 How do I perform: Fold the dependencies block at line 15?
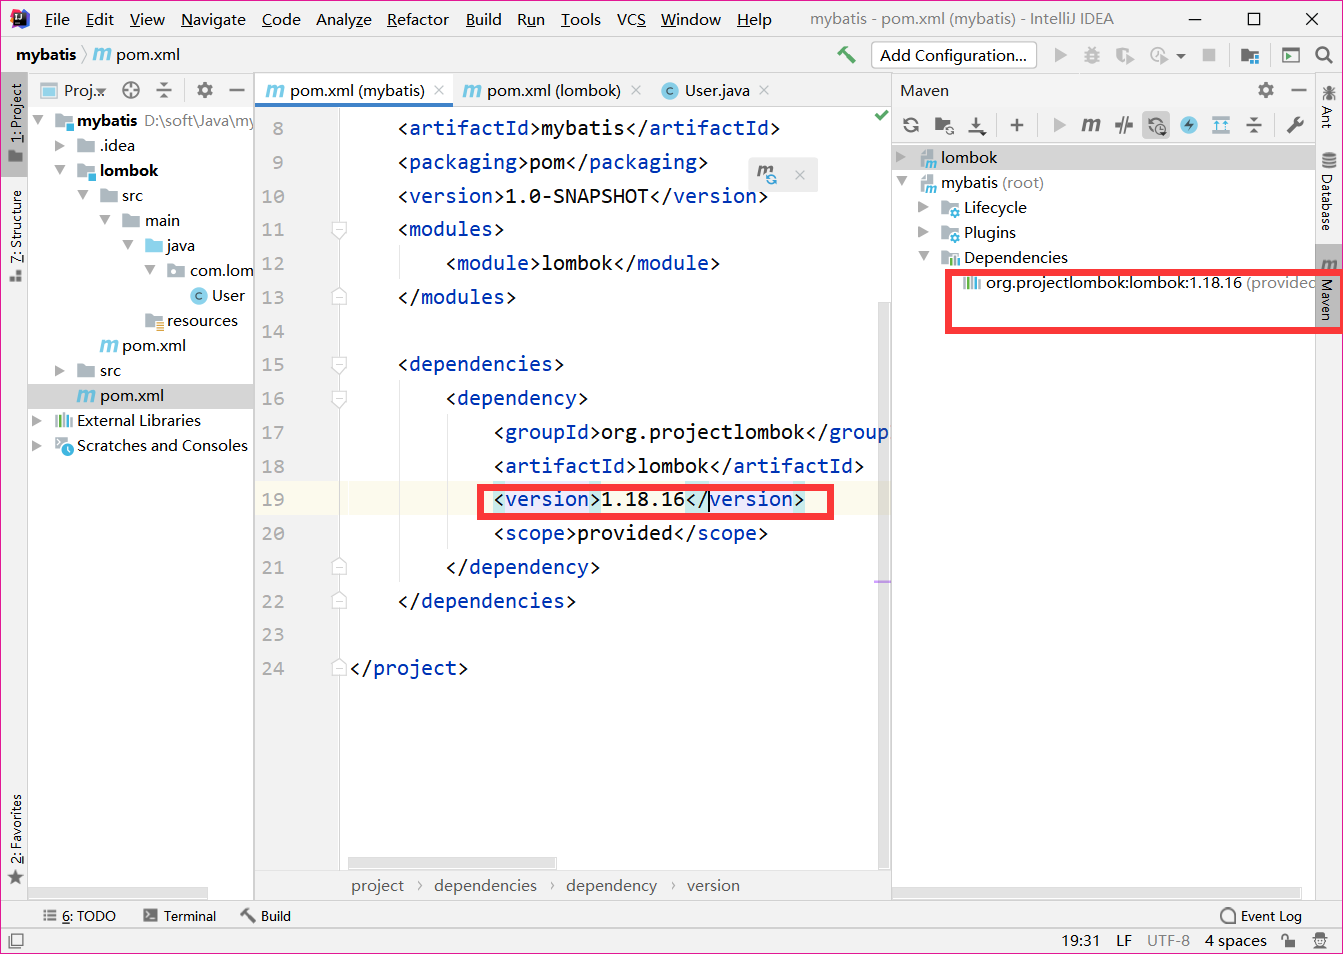point(339,364)
